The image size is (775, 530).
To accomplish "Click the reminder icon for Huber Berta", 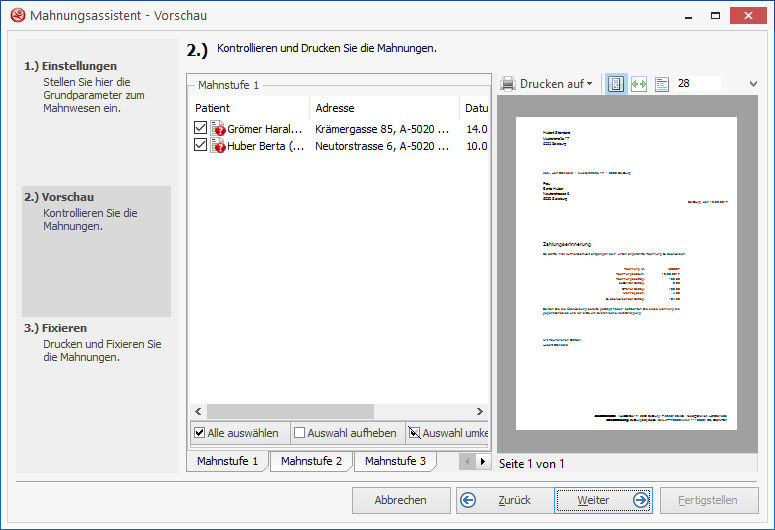I will coord(218,146).
